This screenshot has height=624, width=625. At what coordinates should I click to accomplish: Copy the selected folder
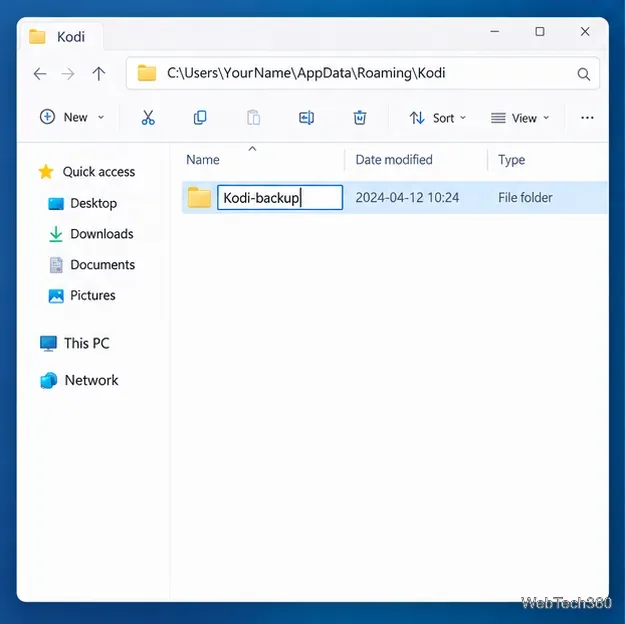(200, 118)
